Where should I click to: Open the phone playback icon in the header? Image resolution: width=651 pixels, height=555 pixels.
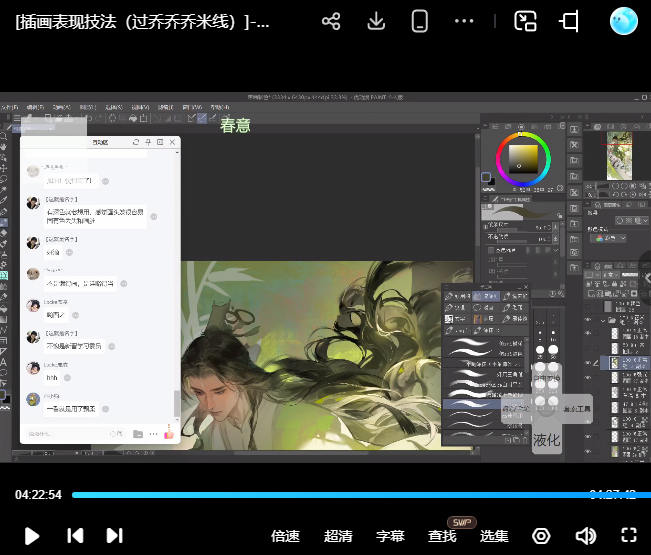click(420, 21)
